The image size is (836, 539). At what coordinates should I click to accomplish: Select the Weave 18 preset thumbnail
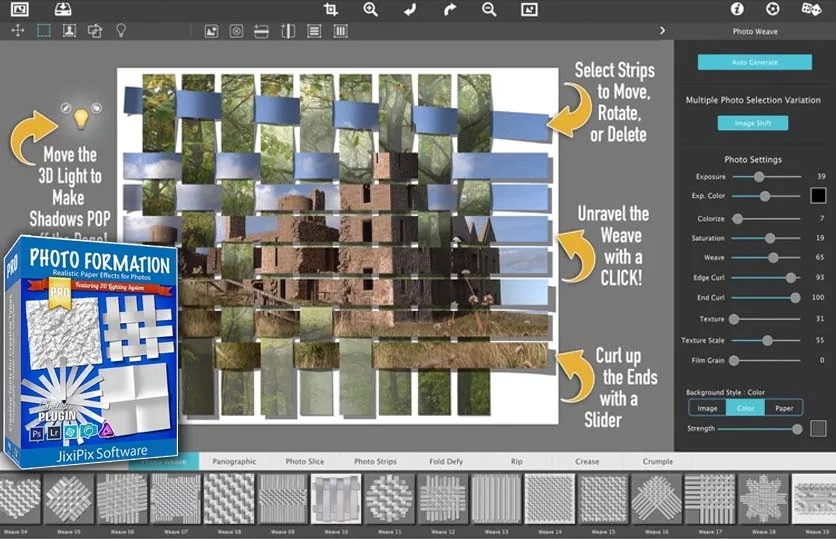pyautogui.click(x=763, y=499)
